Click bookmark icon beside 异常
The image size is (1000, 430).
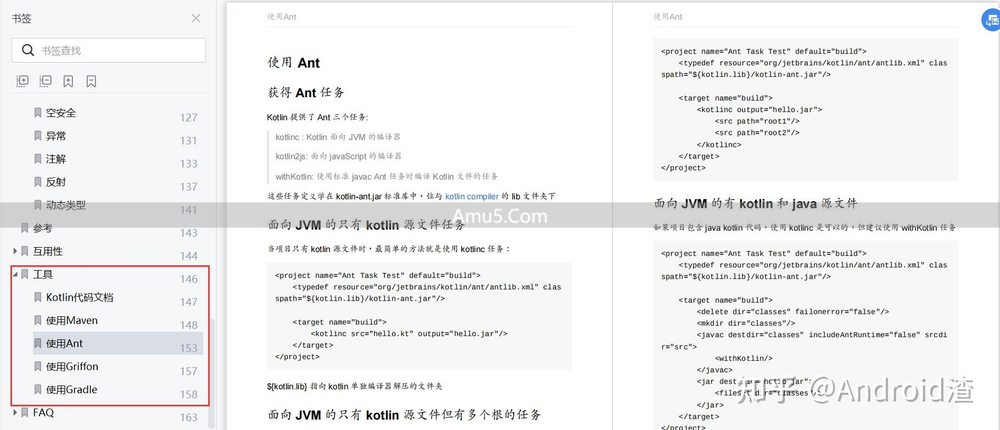click(x=38, y=136)
